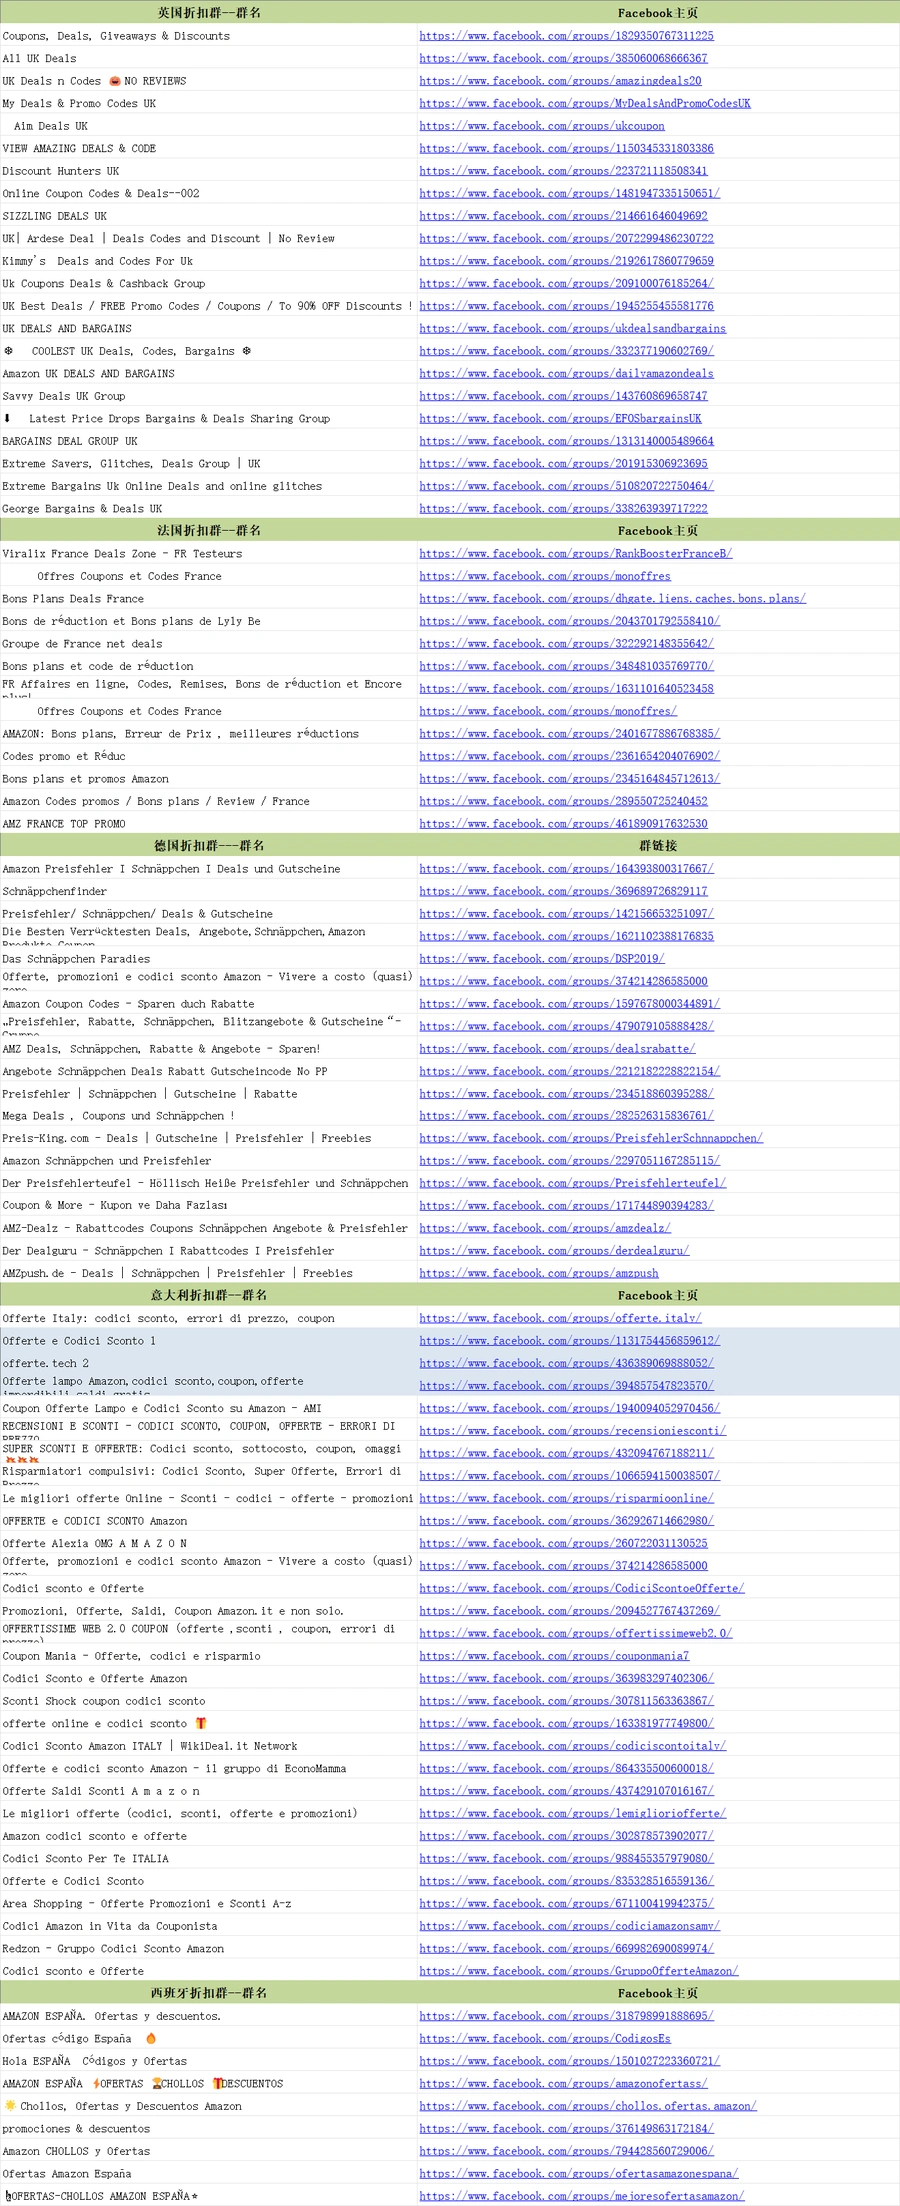900x2206 pixels.
Task: Select the 'Schnäppchenfinder' cell
Action: (x=209, y=891)
